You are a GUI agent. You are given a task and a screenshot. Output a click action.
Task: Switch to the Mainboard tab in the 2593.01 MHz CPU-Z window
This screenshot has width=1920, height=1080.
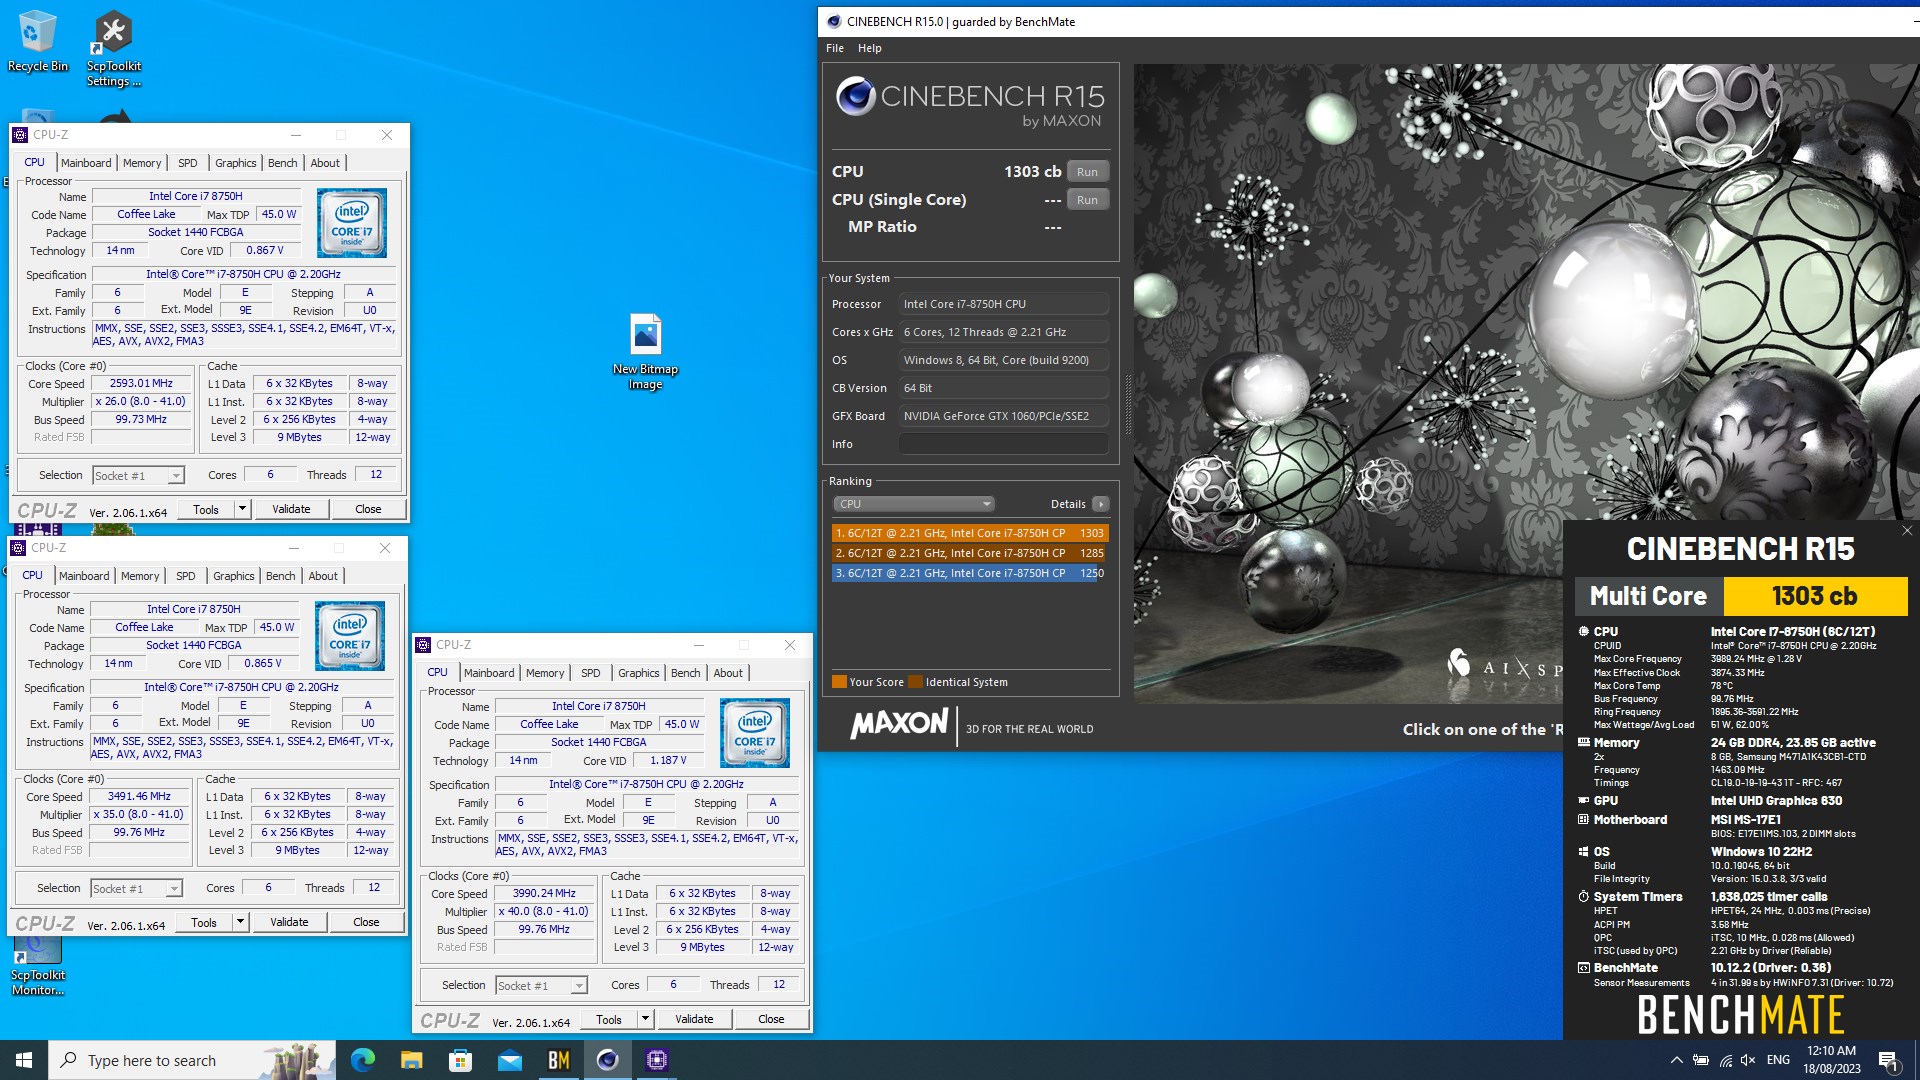pos(86,163)
